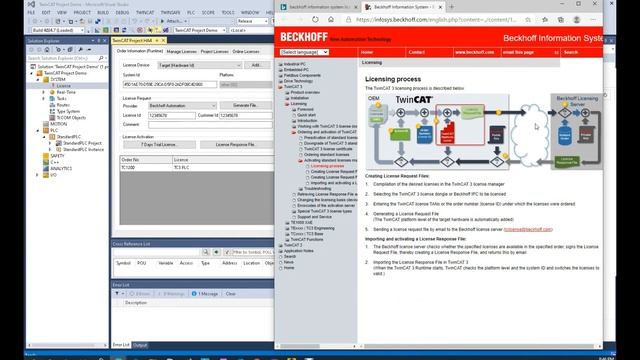Screen dimensions: 640x360
Task: Click the Generate File button
Action: [246, 105]
